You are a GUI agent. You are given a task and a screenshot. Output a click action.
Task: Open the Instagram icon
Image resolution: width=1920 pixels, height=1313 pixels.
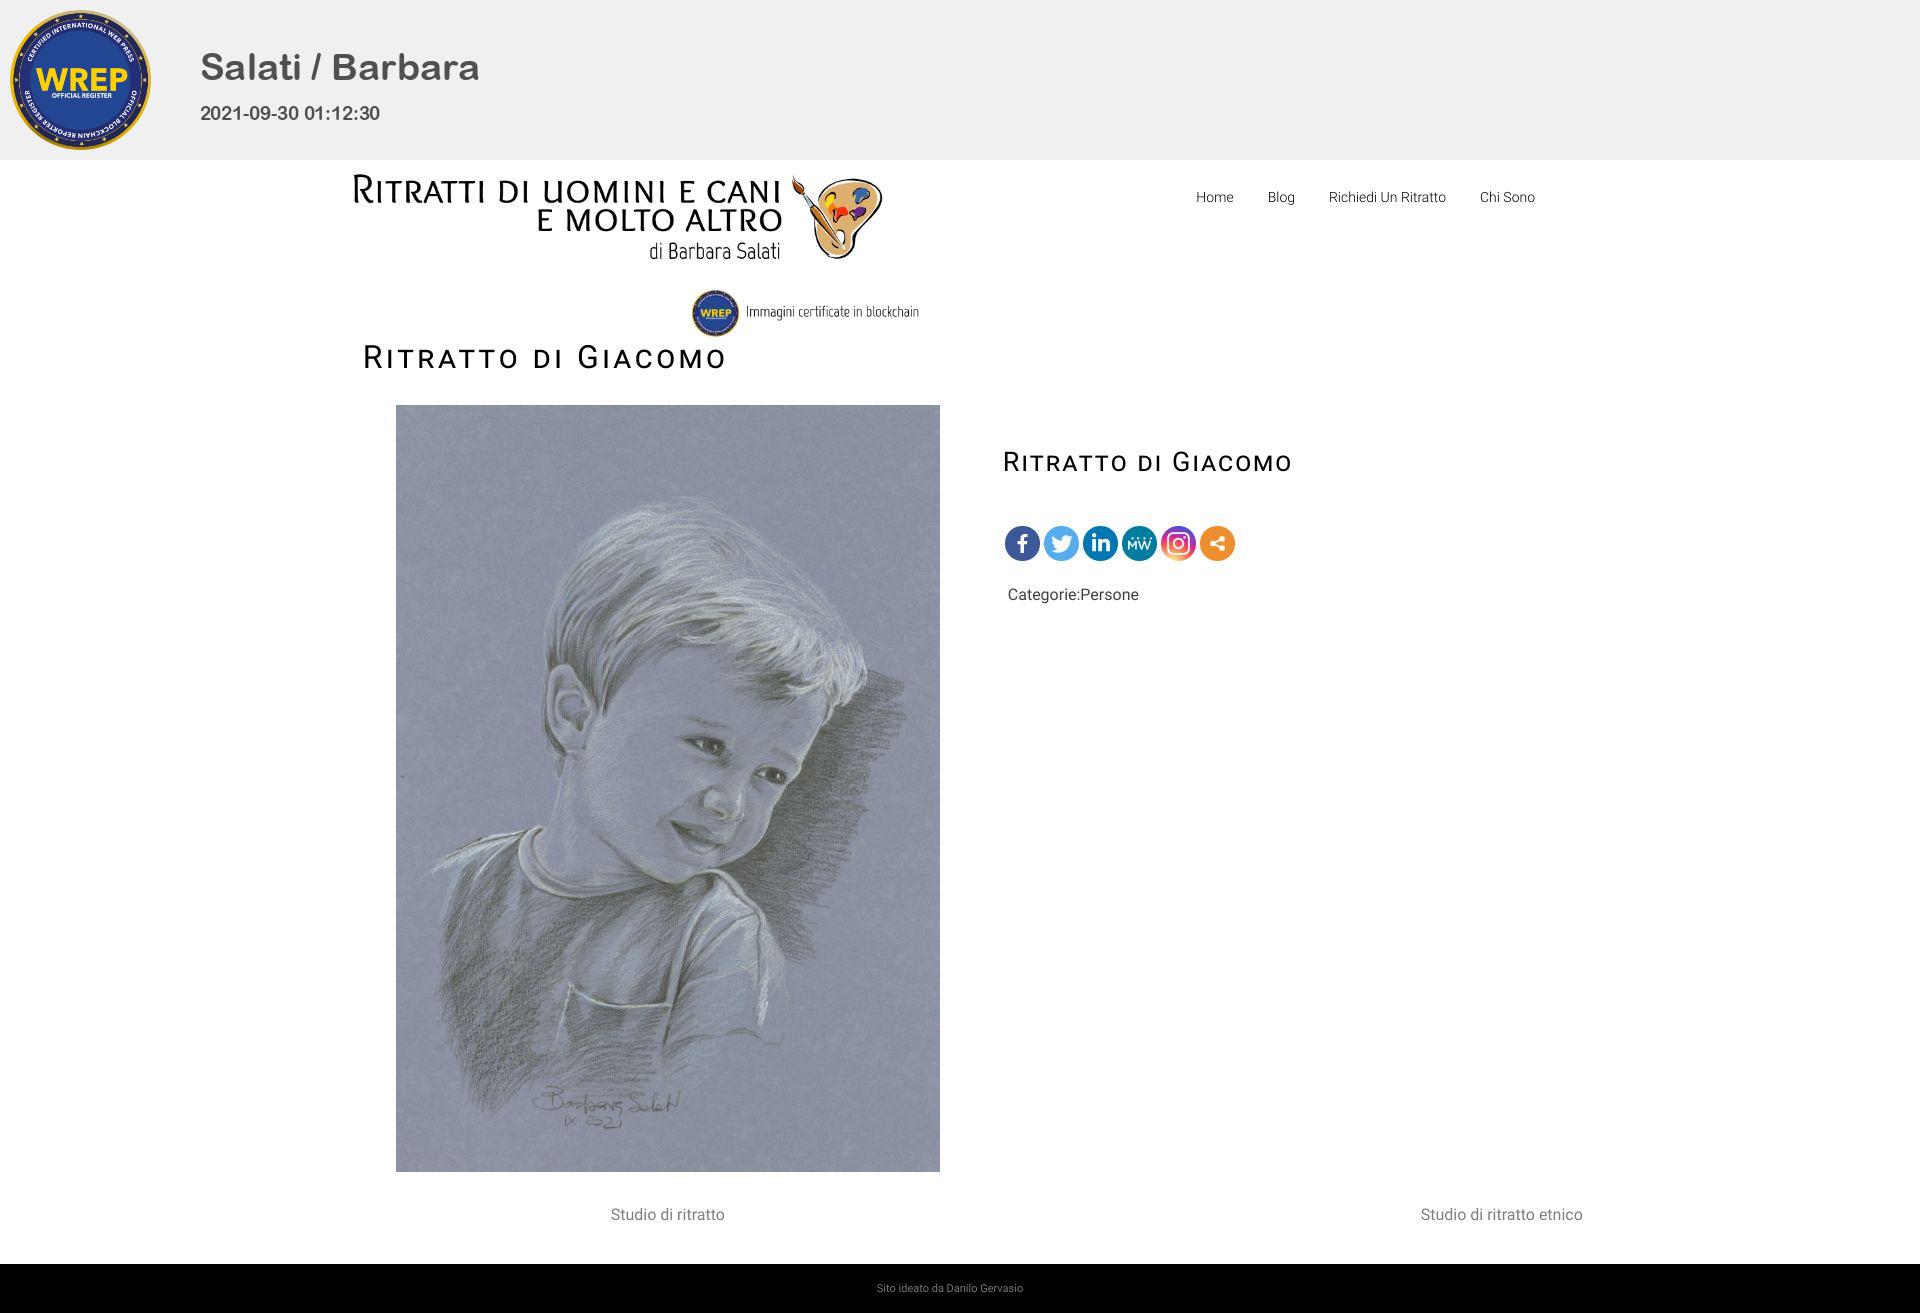pyautogui.click(x=1178, y=544)
